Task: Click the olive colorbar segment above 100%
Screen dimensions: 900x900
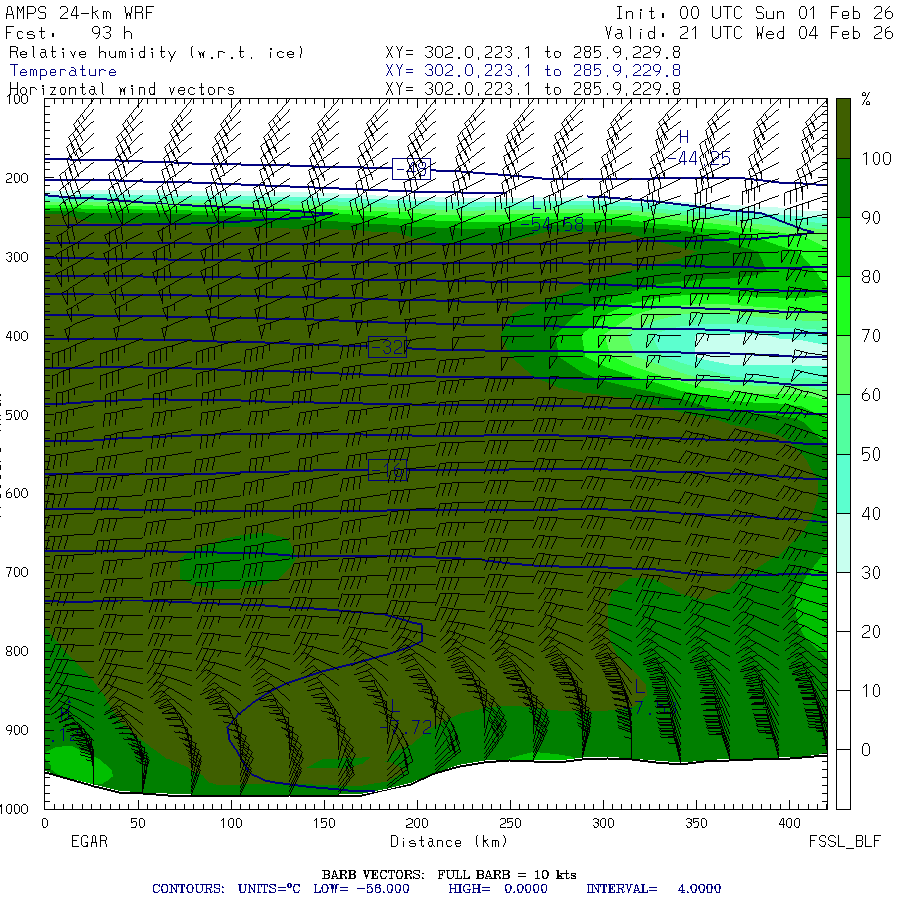Action: (x=843, y=129)
